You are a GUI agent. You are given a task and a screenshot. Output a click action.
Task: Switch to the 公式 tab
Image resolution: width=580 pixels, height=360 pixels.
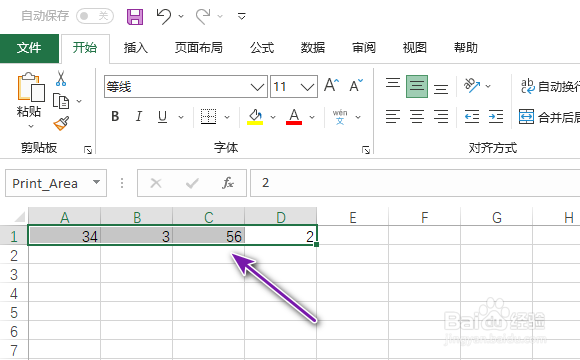click(262, 48)
